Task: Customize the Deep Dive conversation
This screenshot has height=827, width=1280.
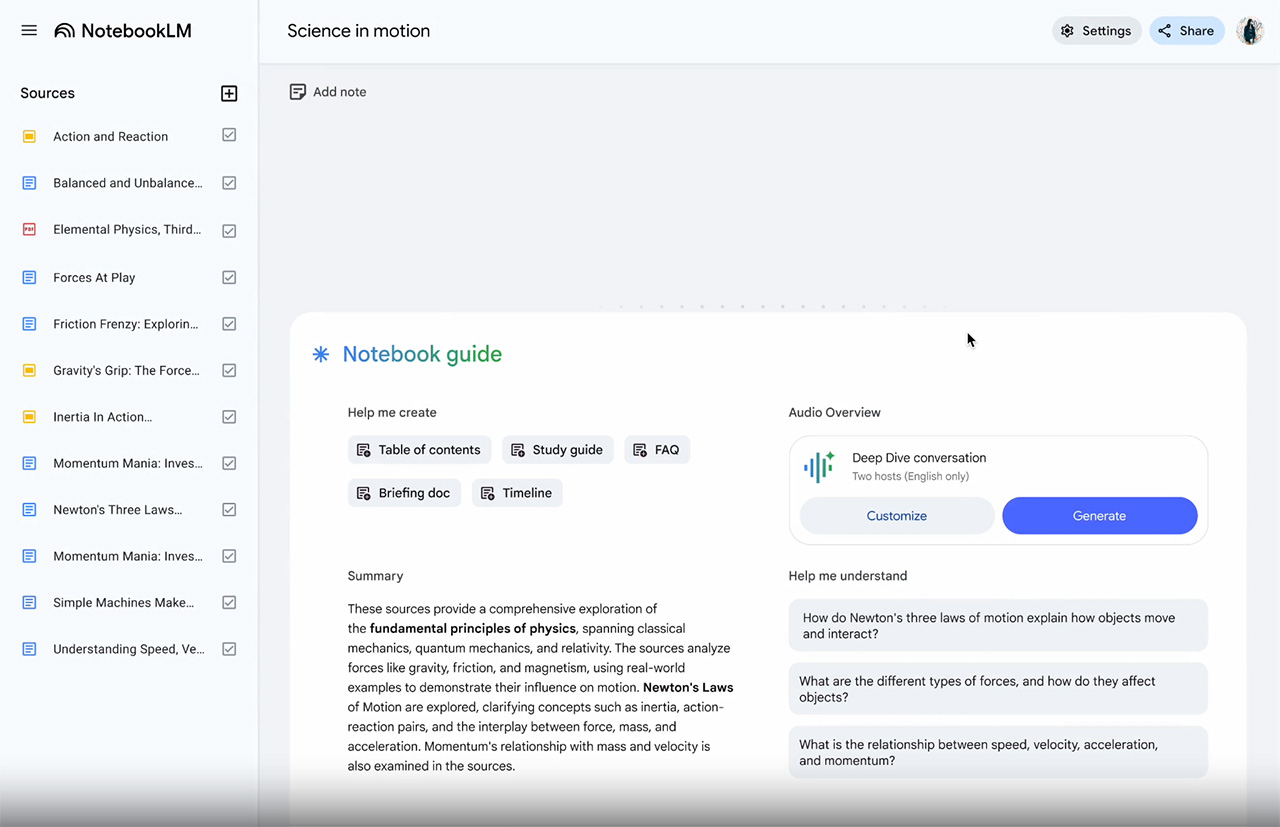Action: point(896,516)
